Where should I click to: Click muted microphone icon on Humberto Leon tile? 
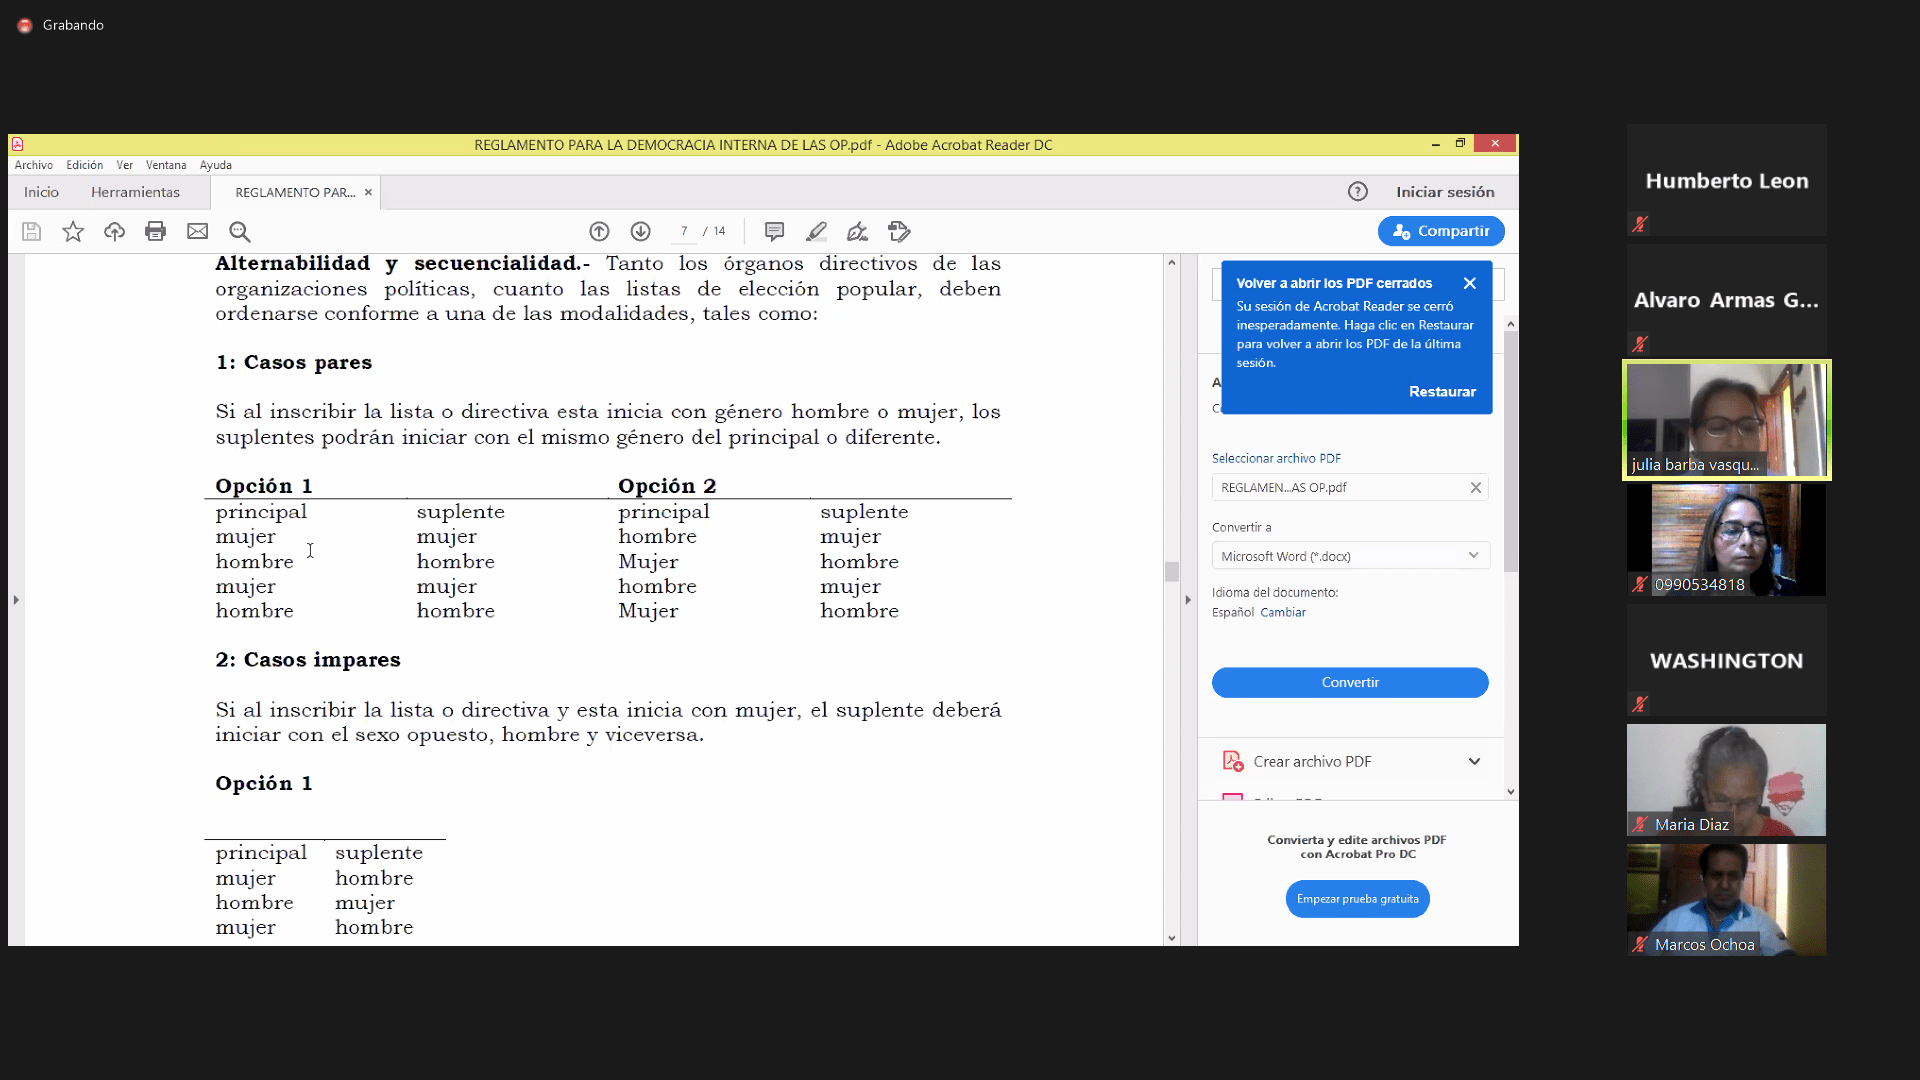pos(1640,224)
